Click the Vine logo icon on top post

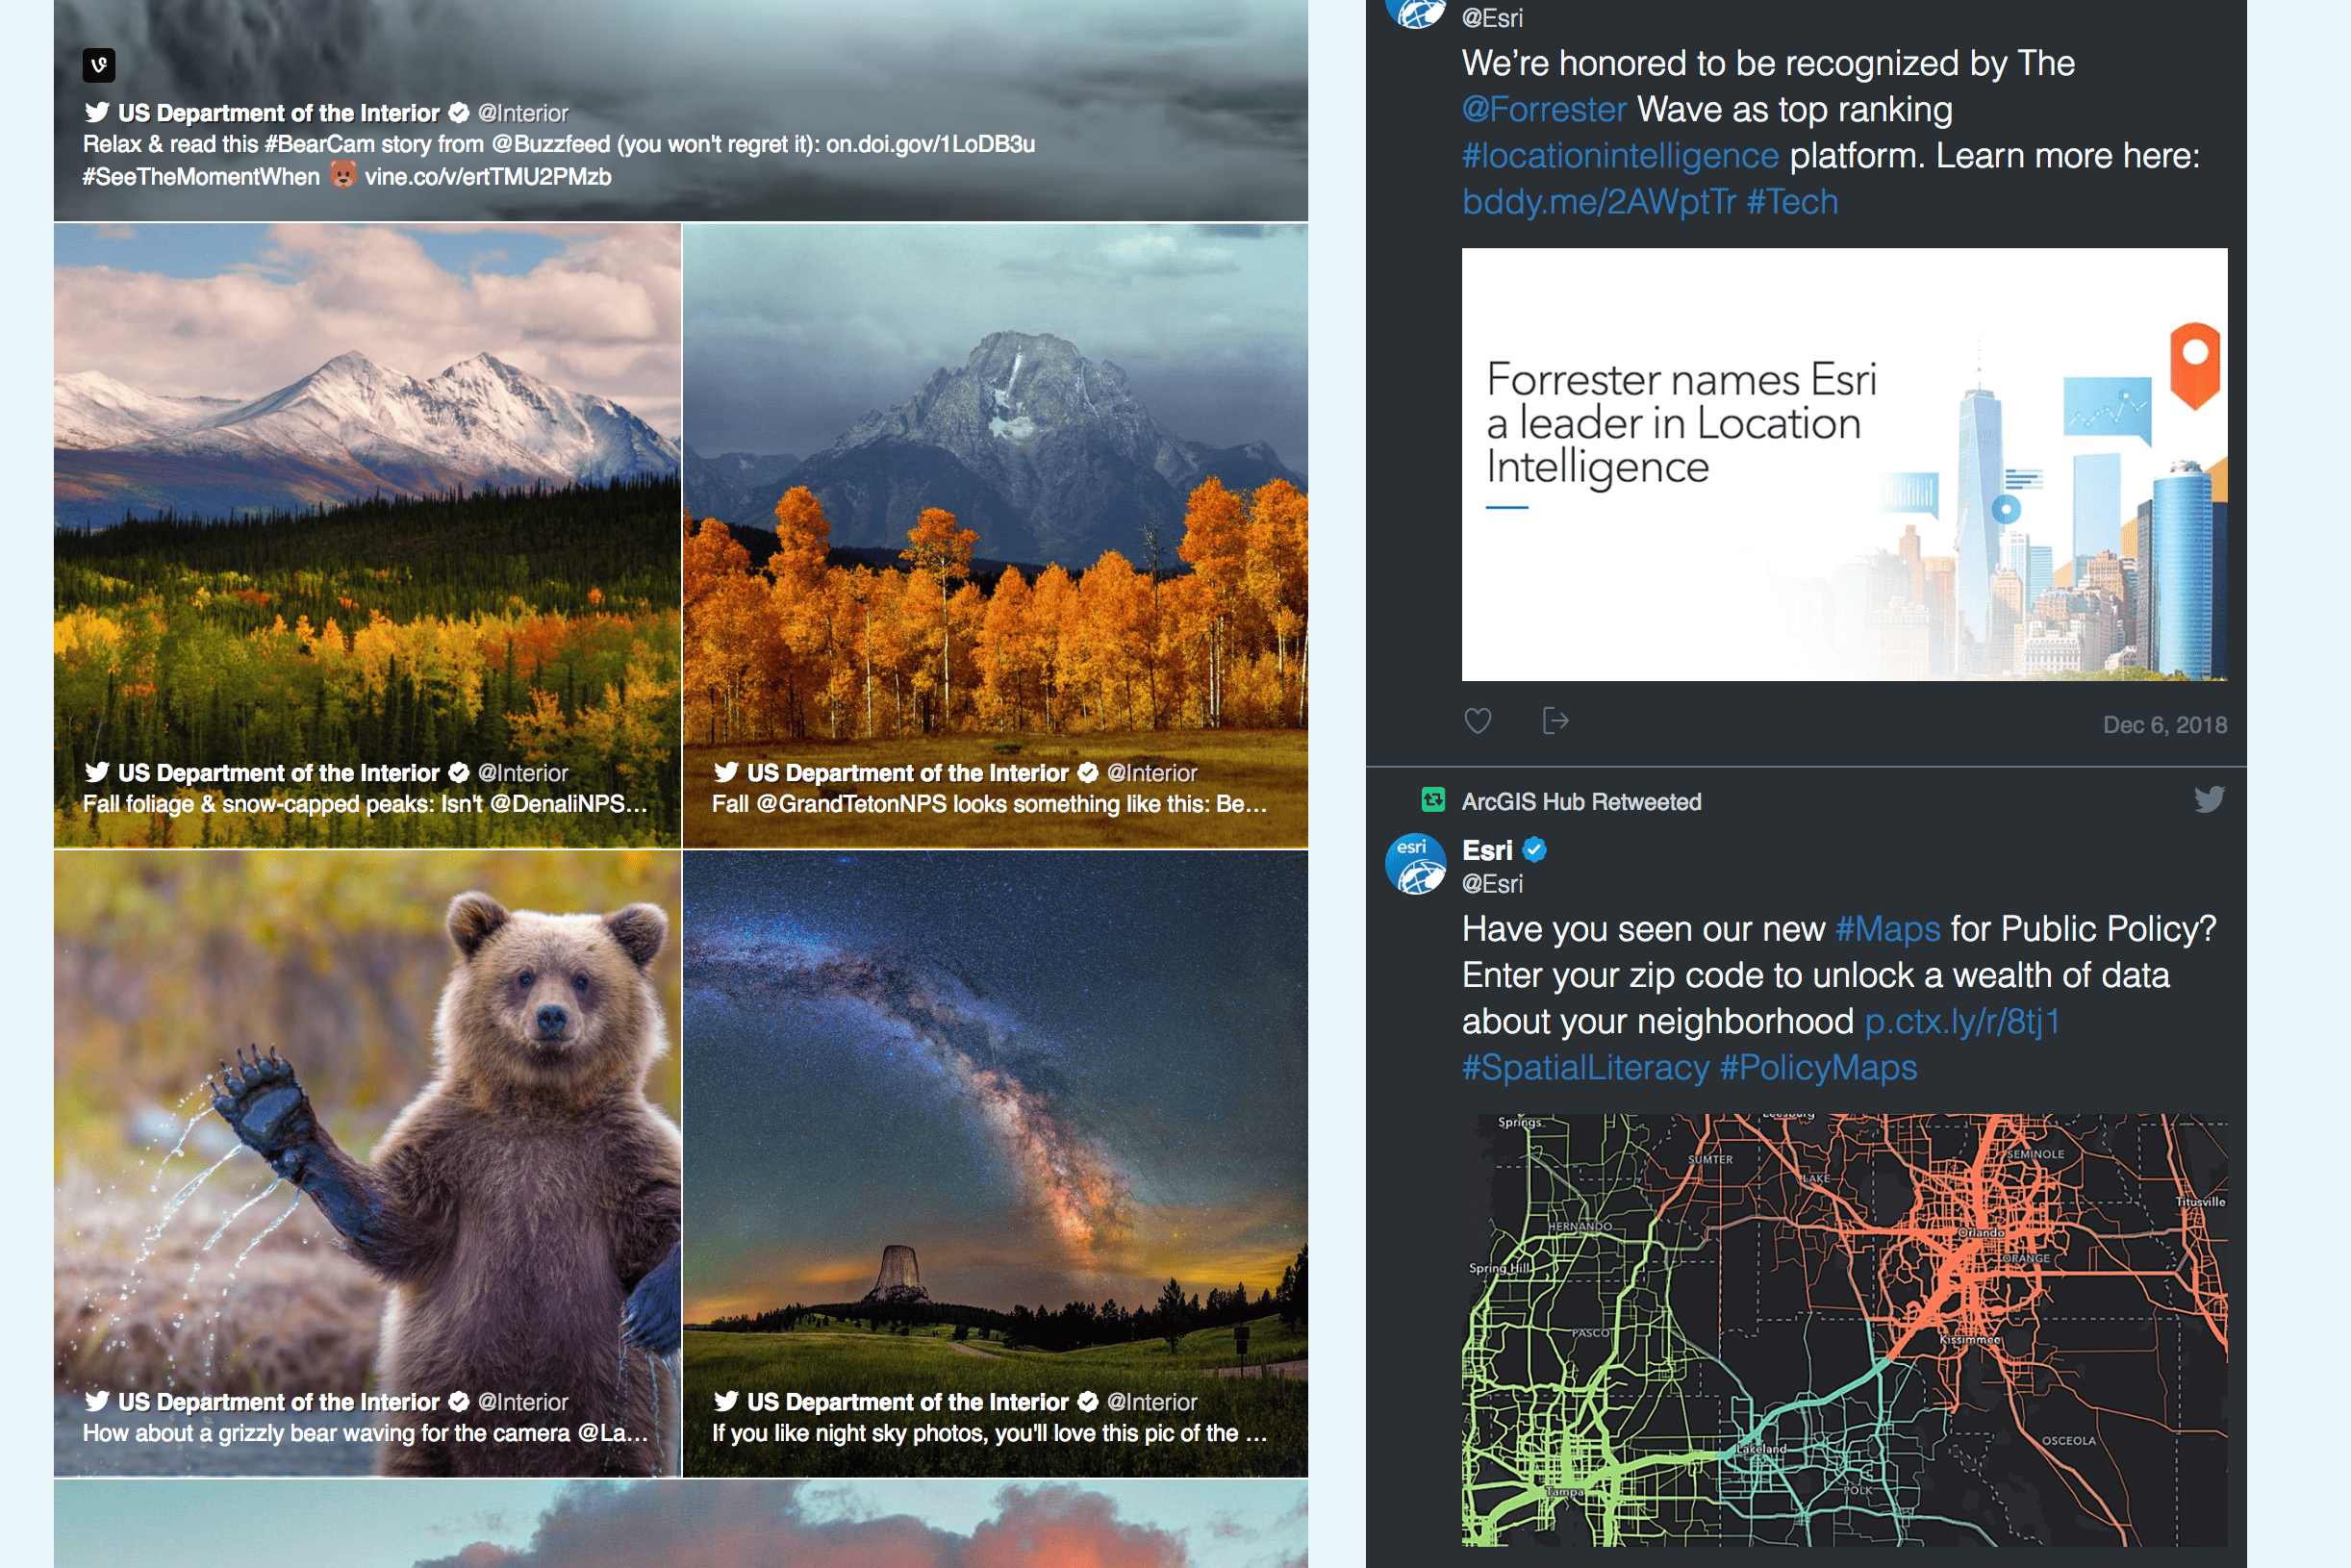(98, 66)
